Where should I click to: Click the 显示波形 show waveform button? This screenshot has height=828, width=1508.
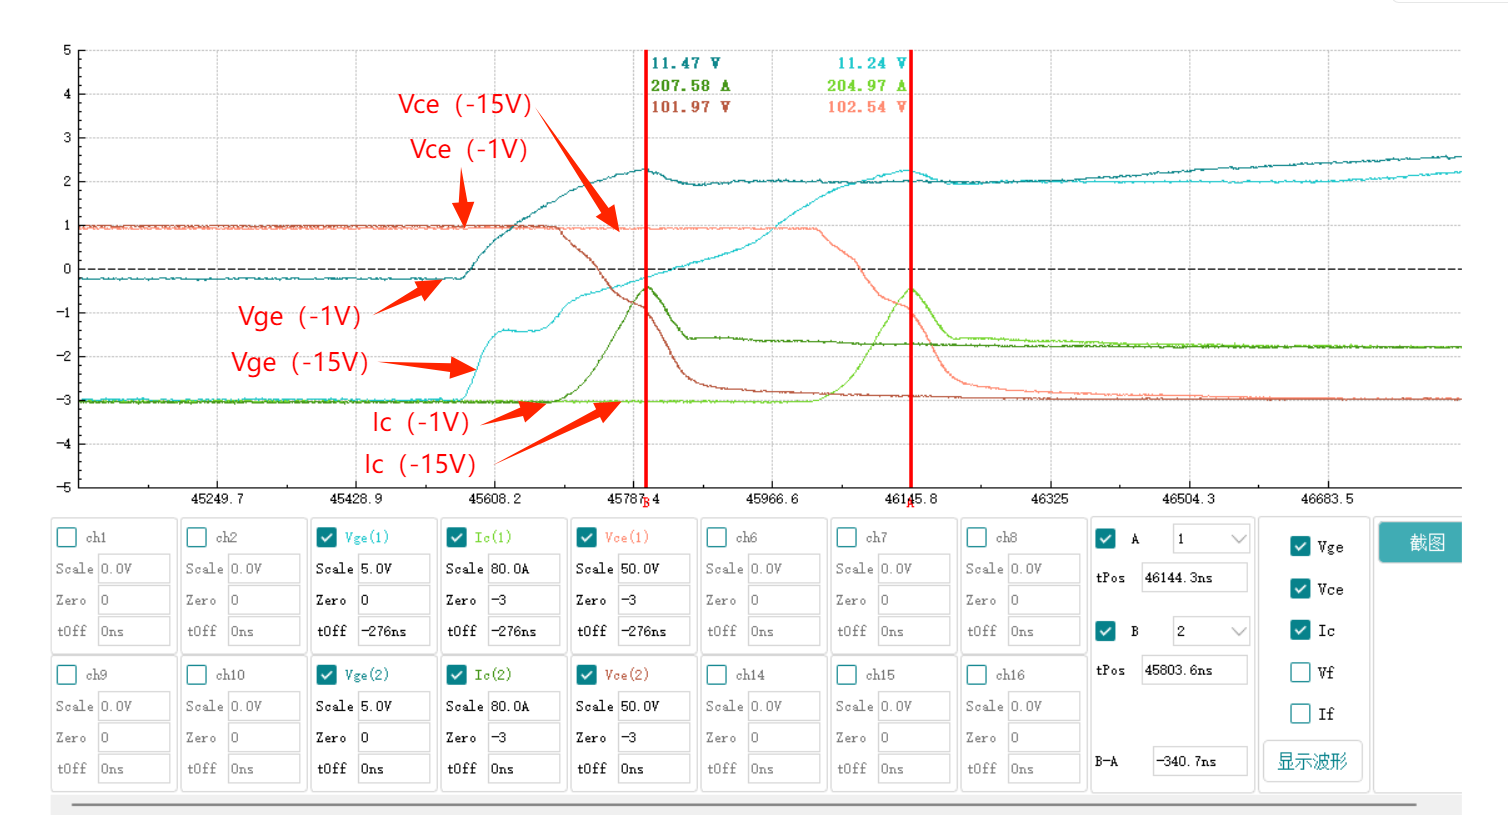[x=1312, y=762]
